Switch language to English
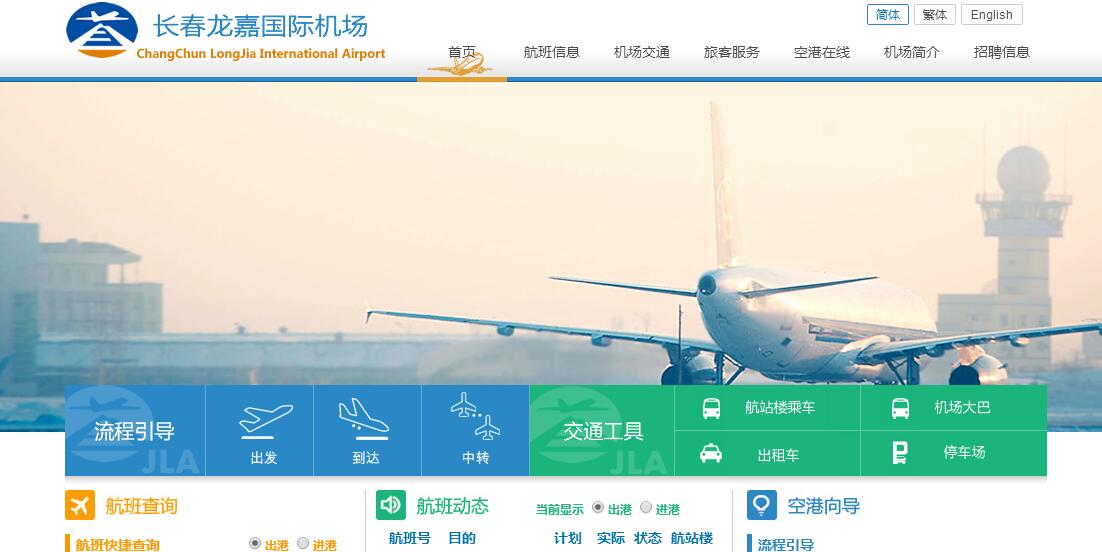 coord(992,15)
